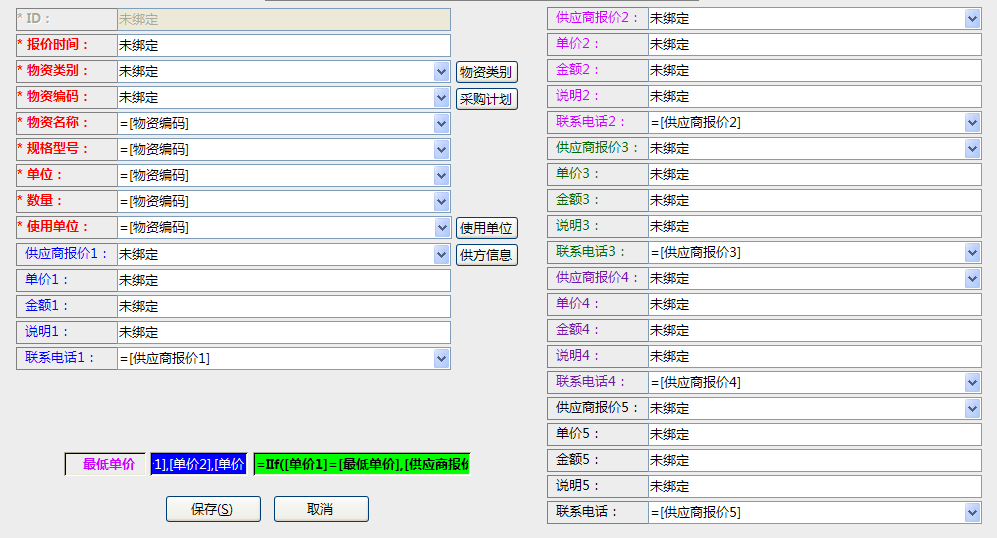Viewport: 997px width, 538px height.
Task: Expand the 联系电话3 dropdown arrow
Action: point(972,253)
